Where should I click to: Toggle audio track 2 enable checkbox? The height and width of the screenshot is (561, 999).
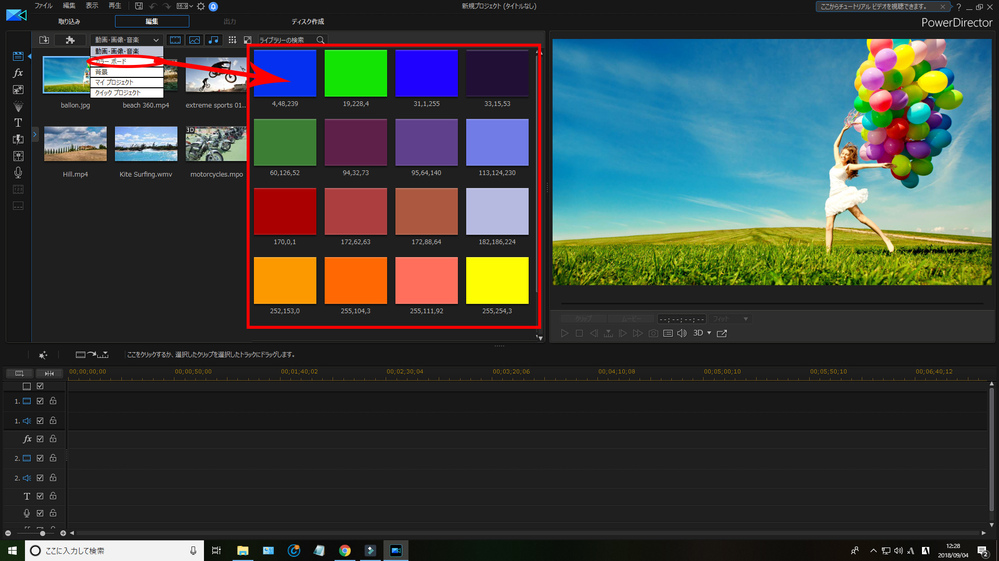point(40,478)
